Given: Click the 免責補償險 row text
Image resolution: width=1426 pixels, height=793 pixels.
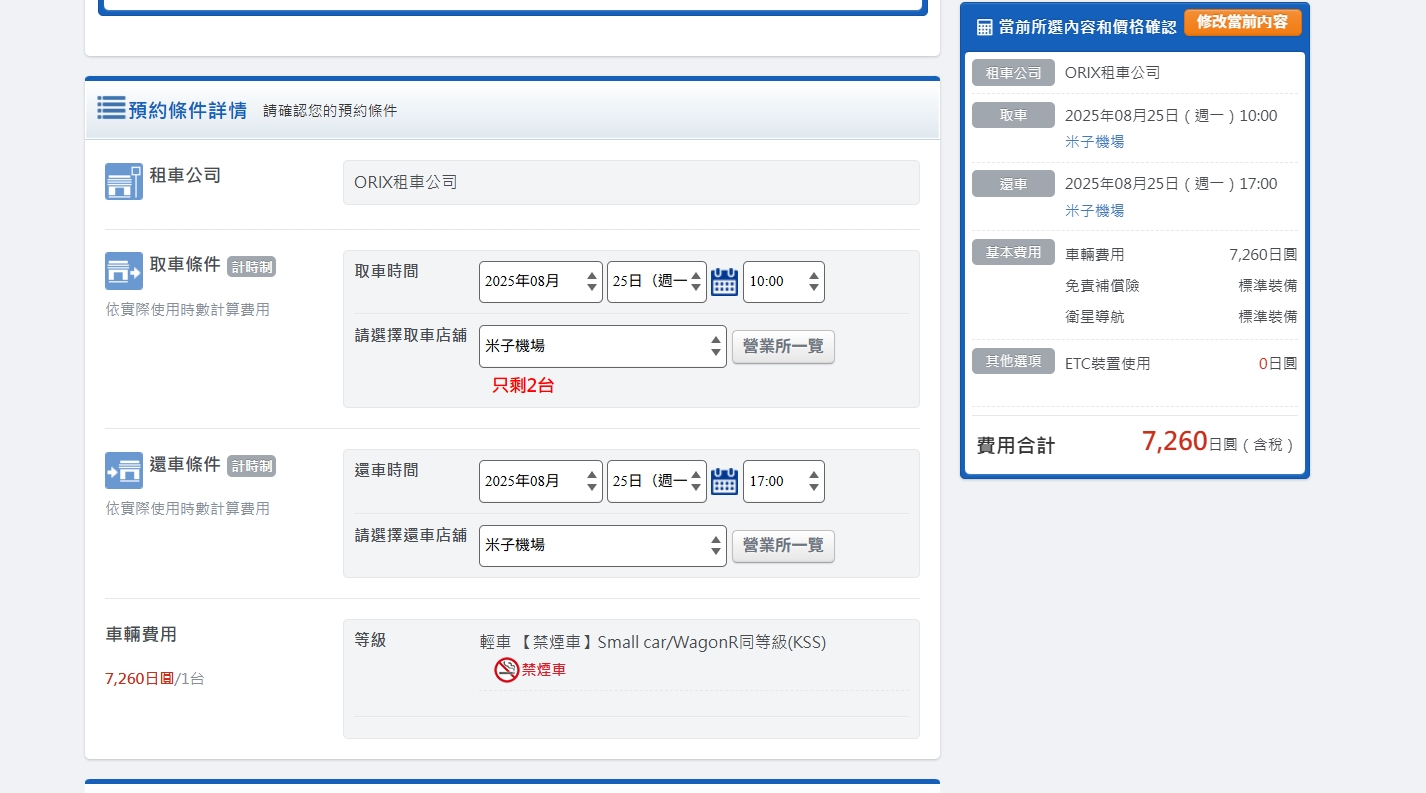Looking at the screenshot, I should (x=1102, y=286).
